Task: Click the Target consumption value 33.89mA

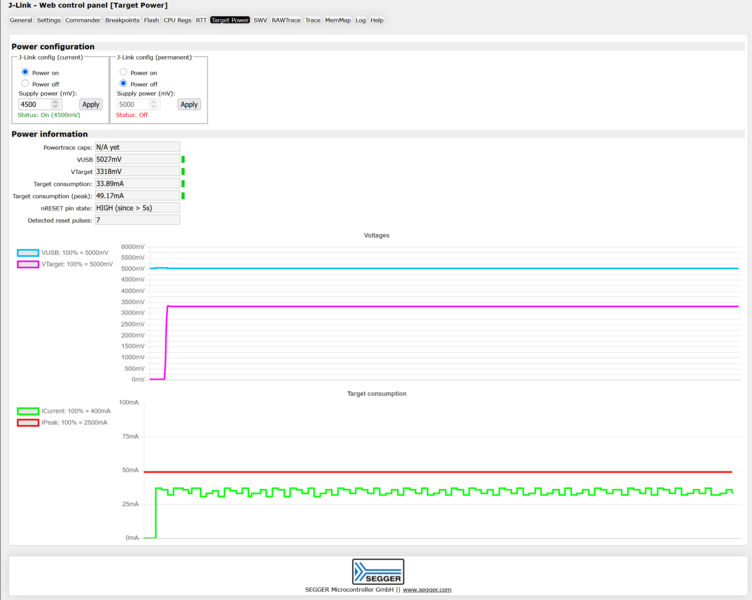Action: click(x=137, y=184)
